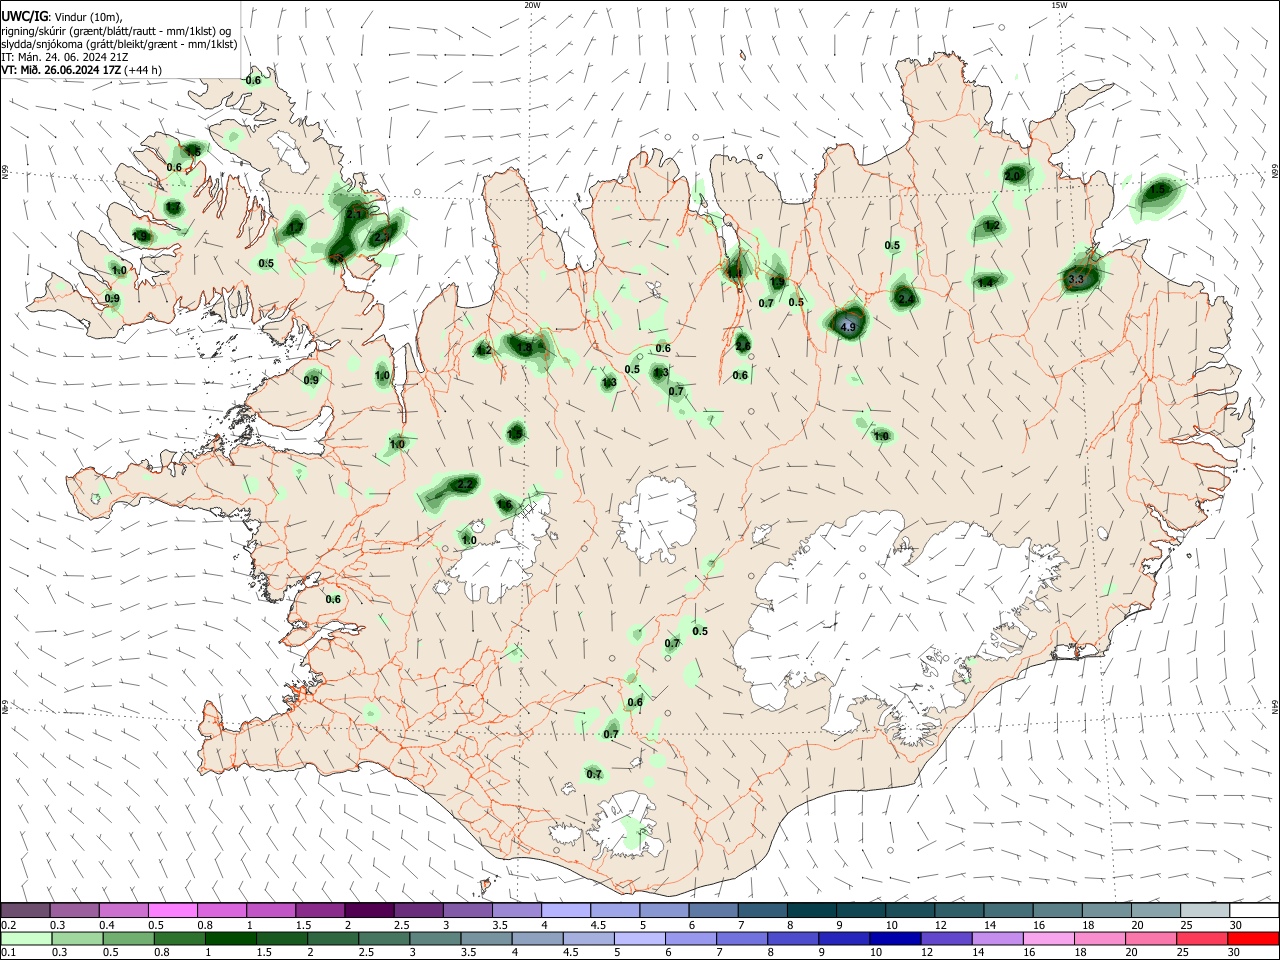
Task: Click the bright red swatch labeled 30 in lower legend
Action: coord(1253,938)
